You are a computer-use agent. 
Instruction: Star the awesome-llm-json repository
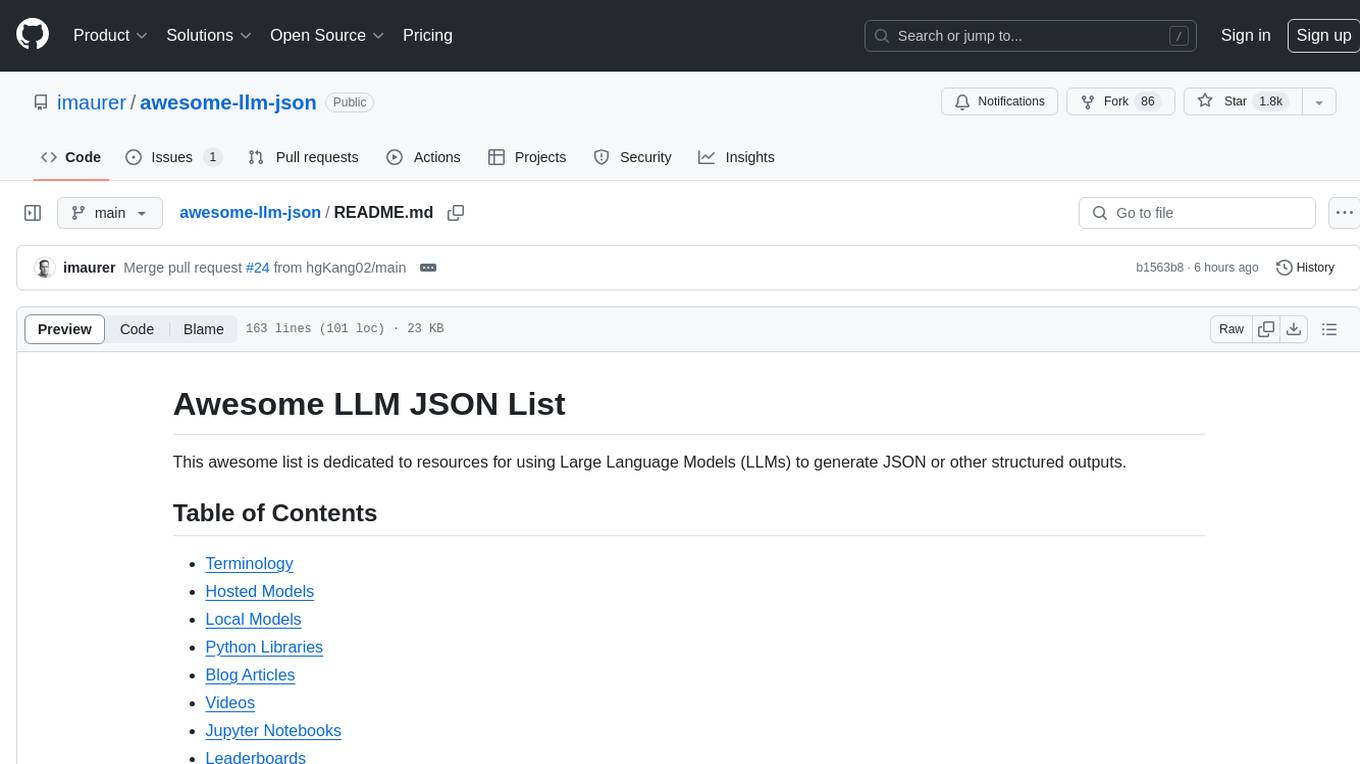tap(1242, 102)
